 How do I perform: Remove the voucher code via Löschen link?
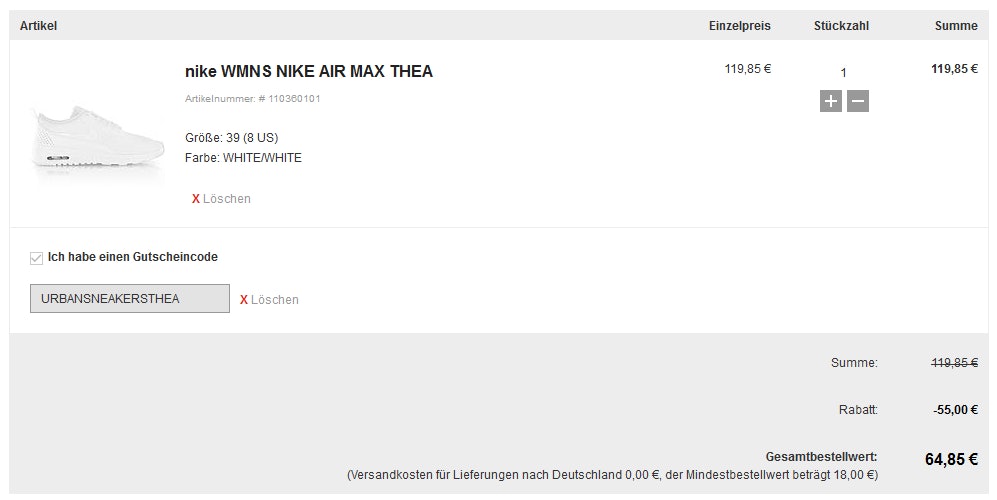[275, 300]
